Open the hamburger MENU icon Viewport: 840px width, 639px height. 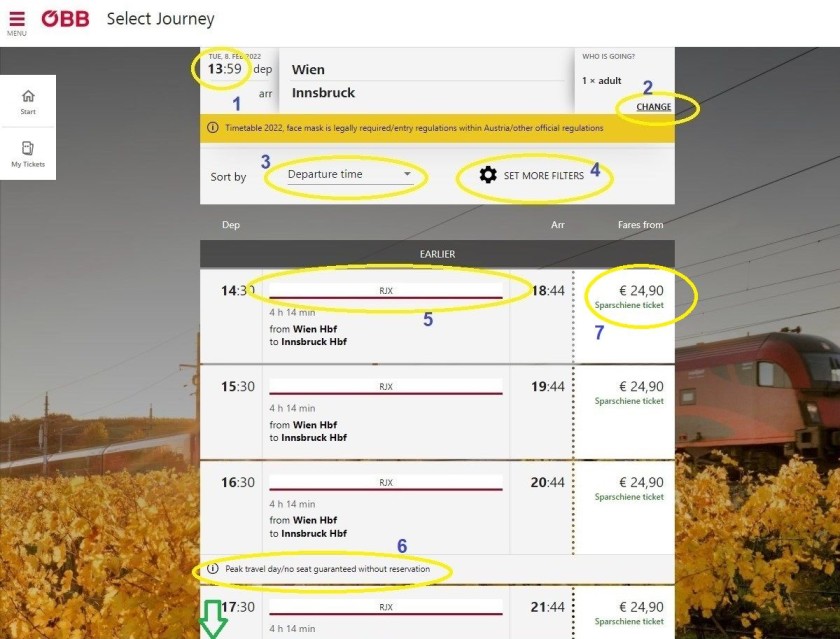pos(16,21)
